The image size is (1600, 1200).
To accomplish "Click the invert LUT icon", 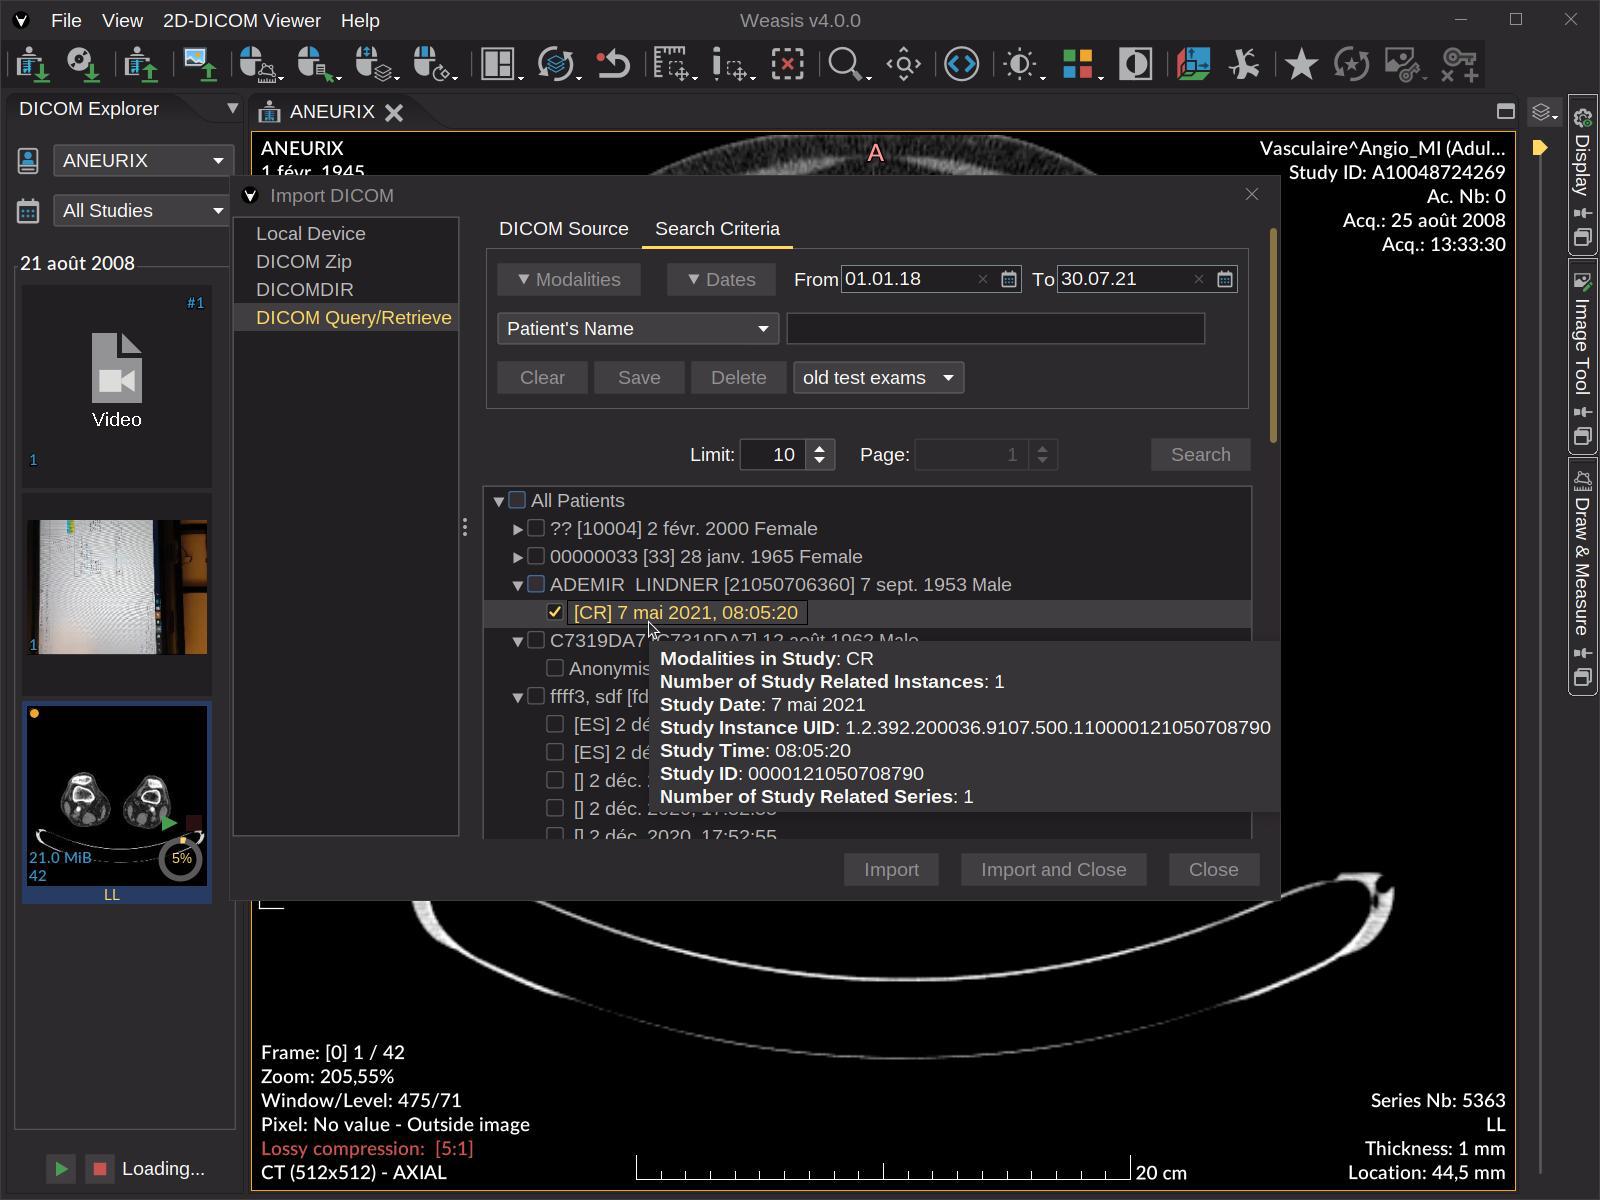I will click(1135, 65).
